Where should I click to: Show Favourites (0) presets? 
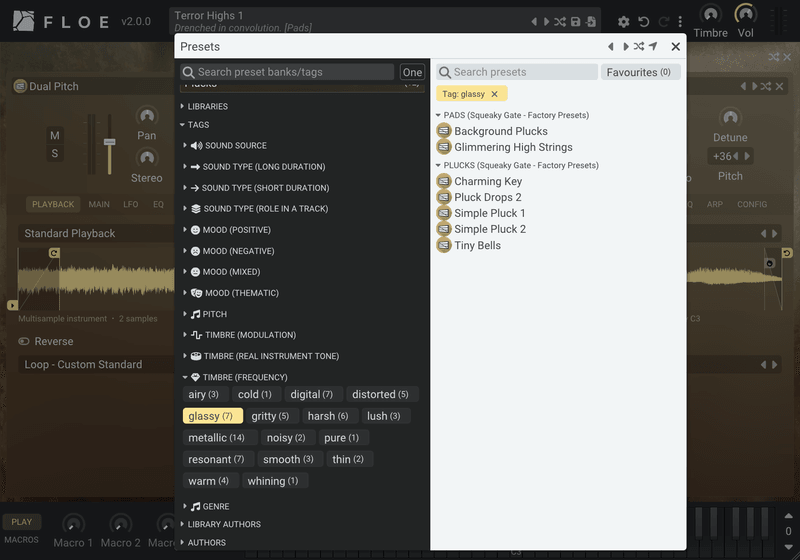pos(640,72)
